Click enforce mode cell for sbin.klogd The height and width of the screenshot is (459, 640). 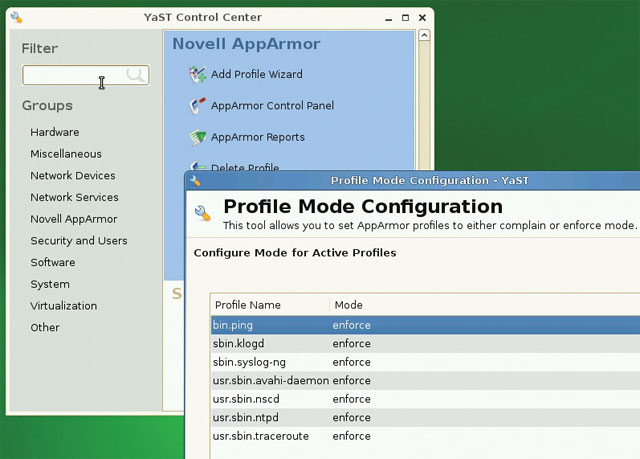tap(351, 344)
